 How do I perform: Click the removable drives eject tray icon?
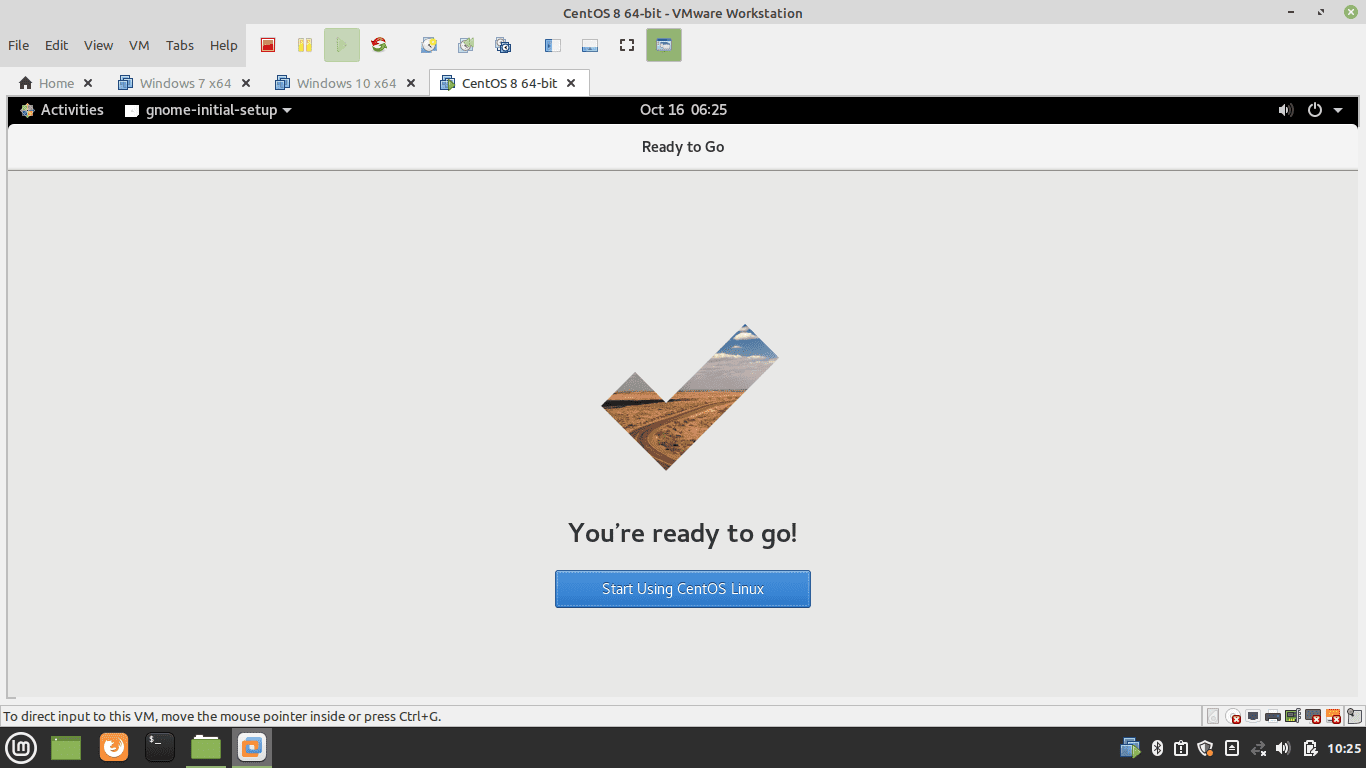1232,748
